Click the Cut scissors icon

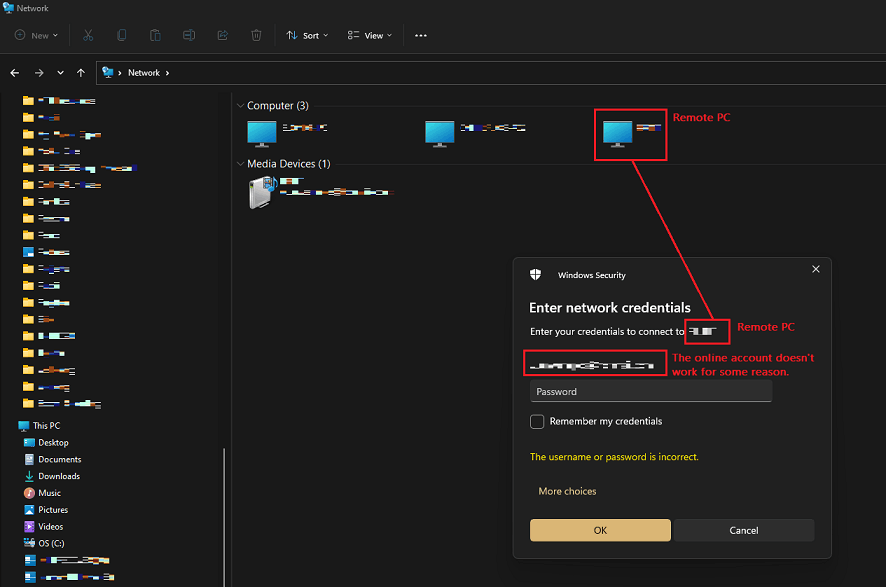click(88, 35)
